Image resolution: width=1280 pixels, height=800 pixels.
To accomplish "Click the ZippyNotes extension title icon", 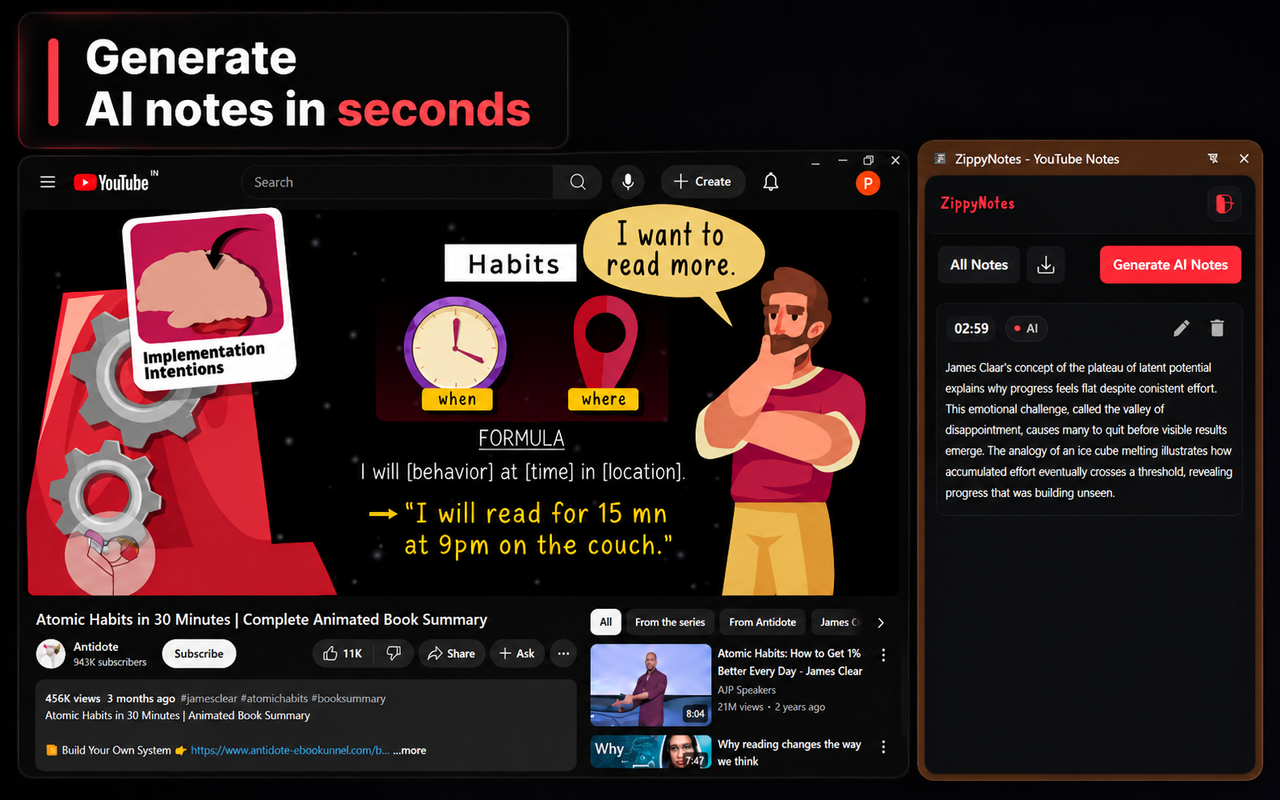I will tap(941, 159).
